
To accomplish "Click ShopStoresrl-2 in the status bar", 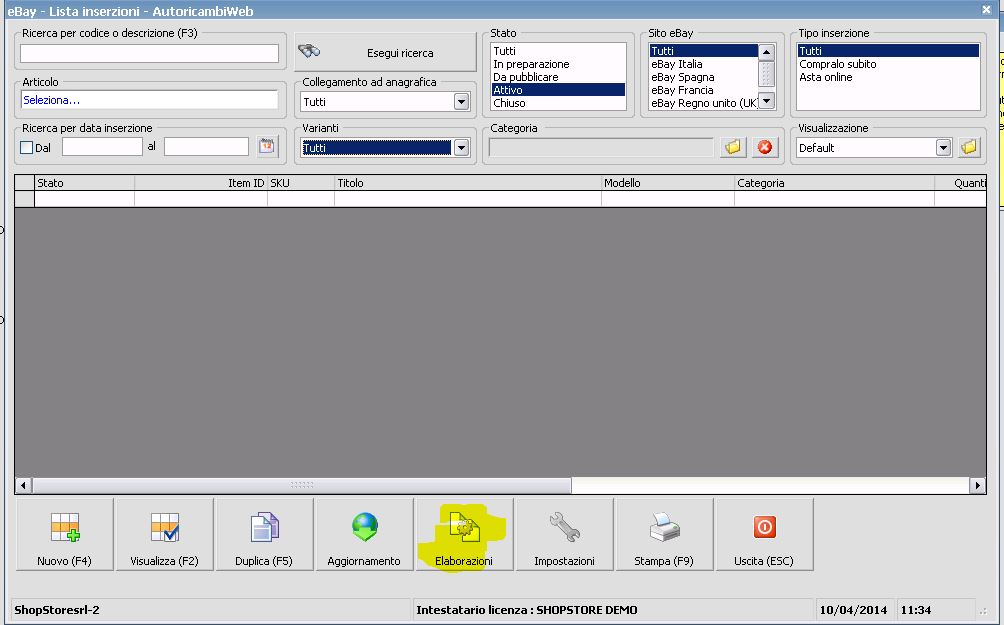I will point(57,610).
